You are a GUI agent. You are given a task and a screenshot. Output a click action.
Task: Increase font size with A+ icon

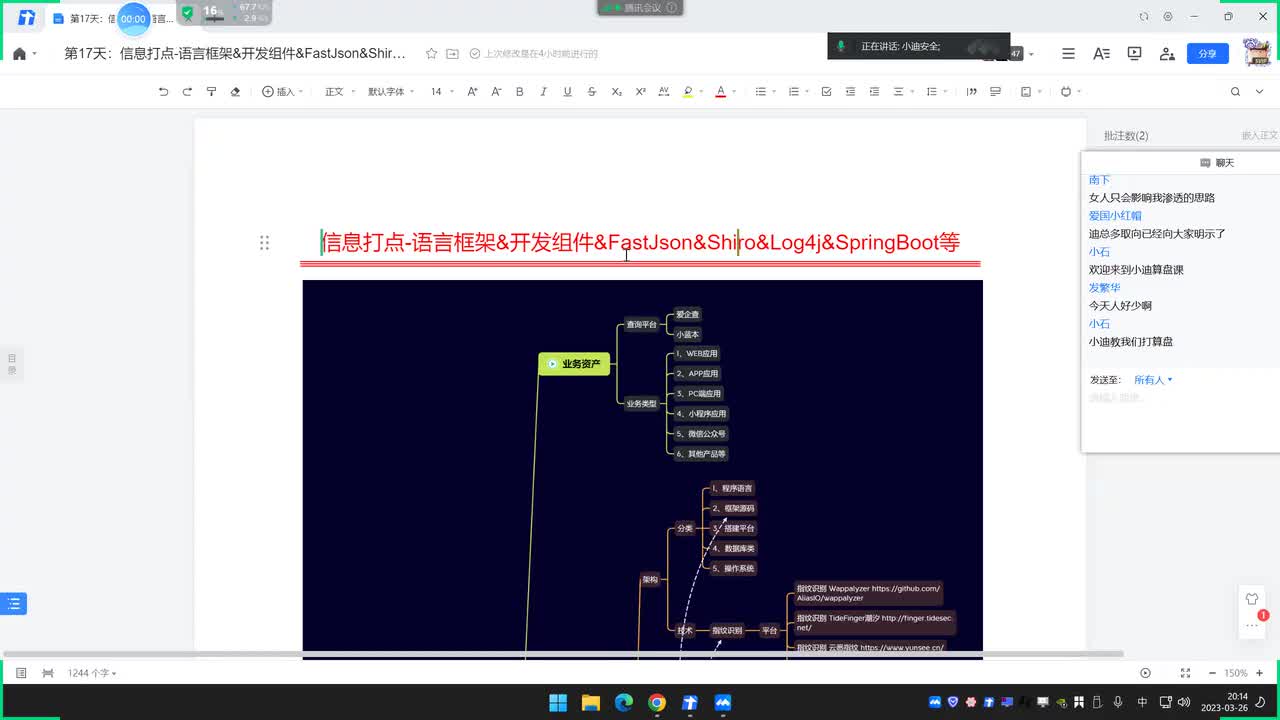coord(472,91)
